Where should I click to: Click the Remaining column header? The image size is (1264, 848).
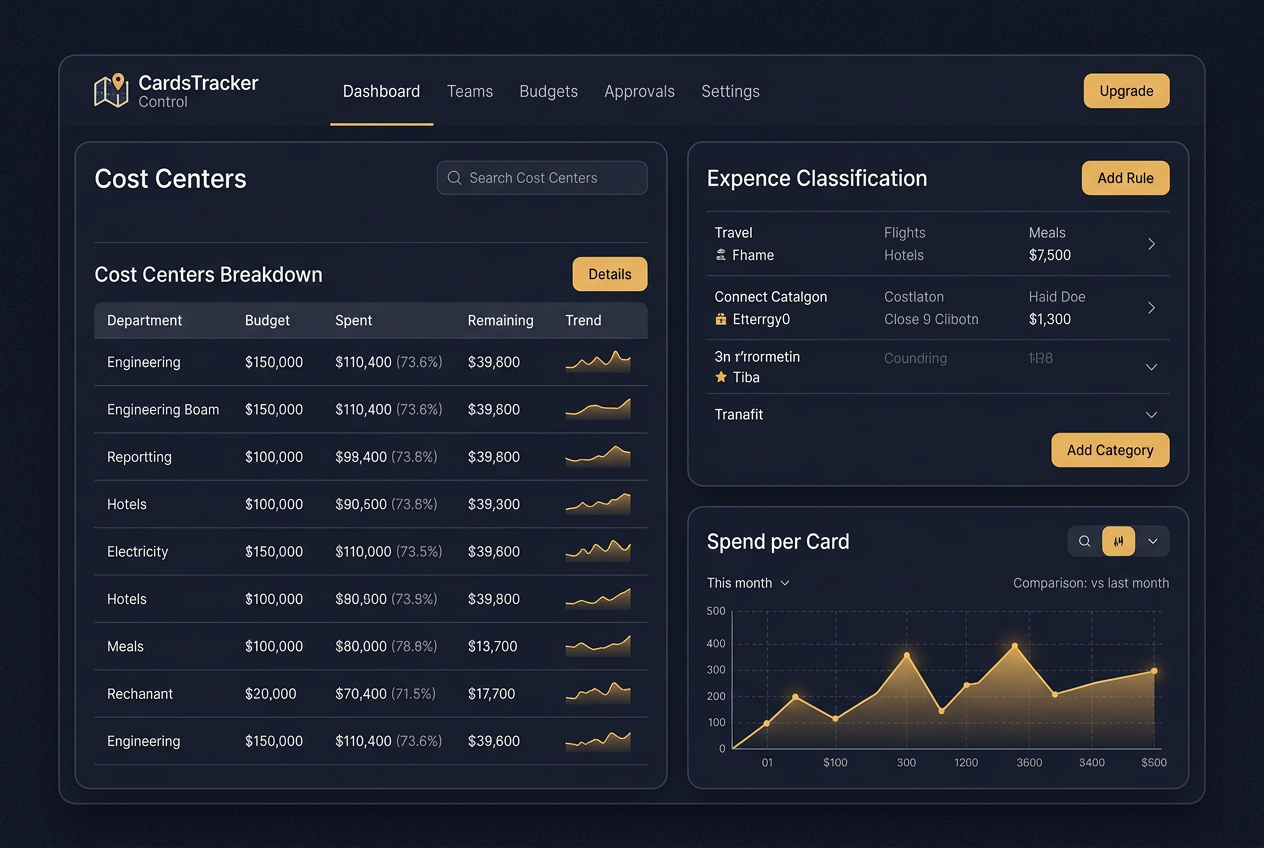[x=500, y=321]
